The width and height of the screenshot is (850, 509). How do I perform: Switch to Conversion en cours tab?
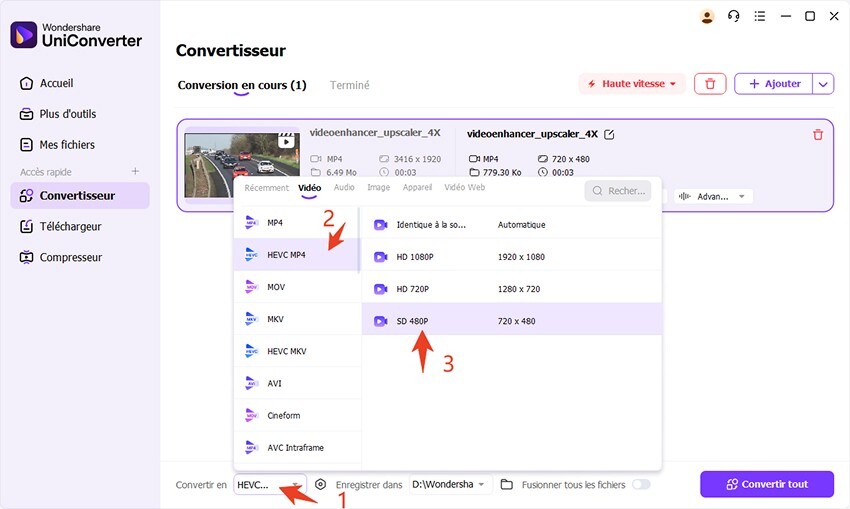pyautogui.click(x=242, y=85)
